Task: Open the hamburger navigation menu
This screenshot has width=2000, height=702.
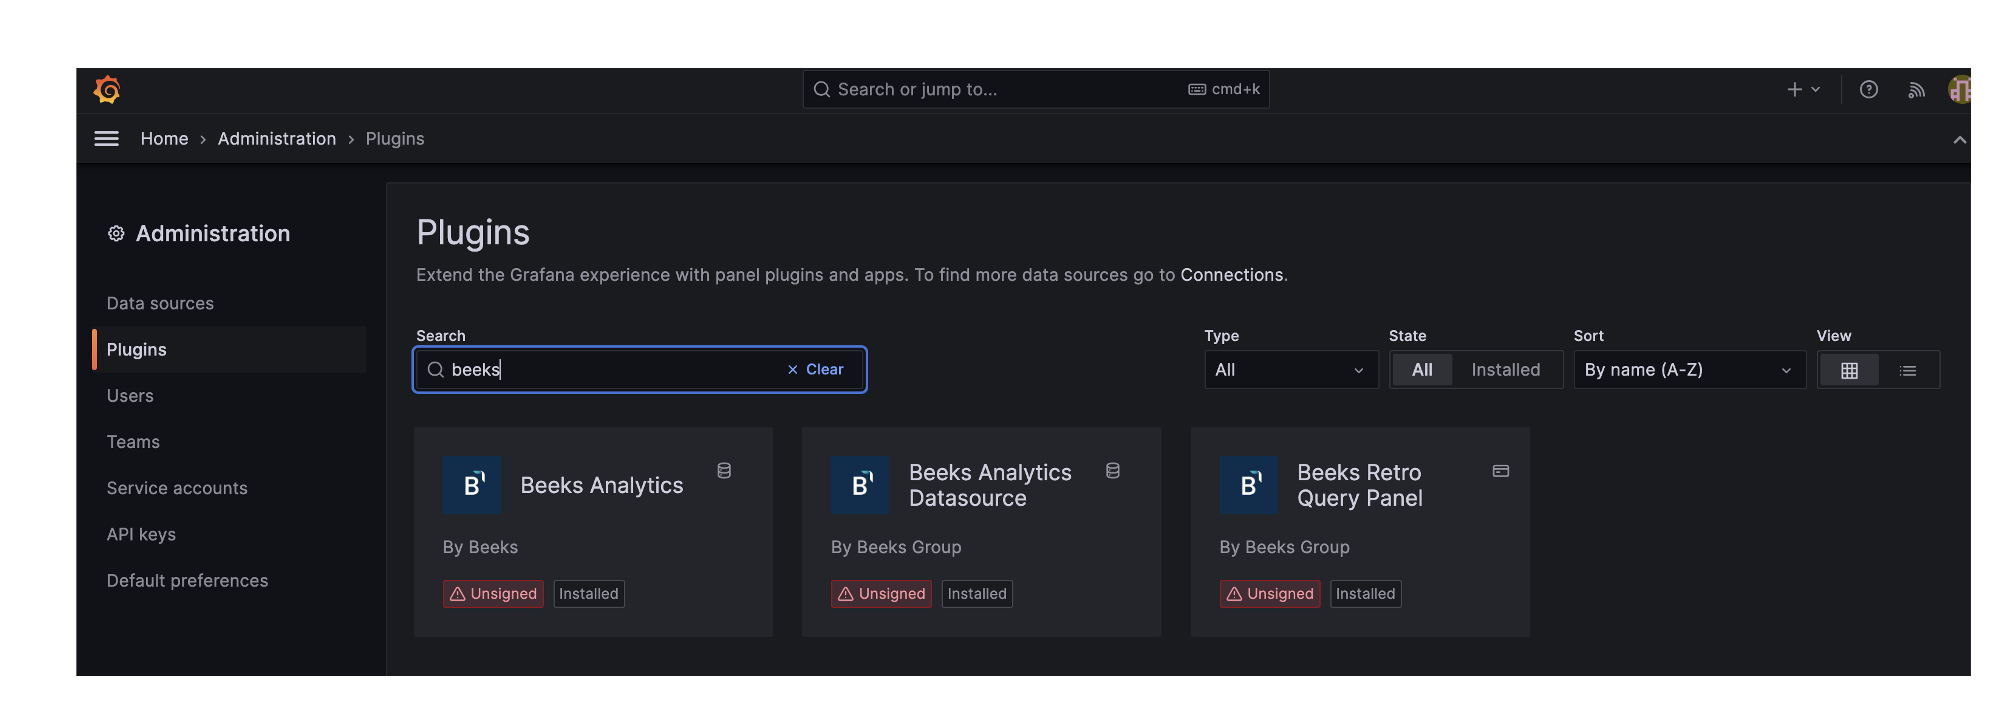Action: pos(106,139)
